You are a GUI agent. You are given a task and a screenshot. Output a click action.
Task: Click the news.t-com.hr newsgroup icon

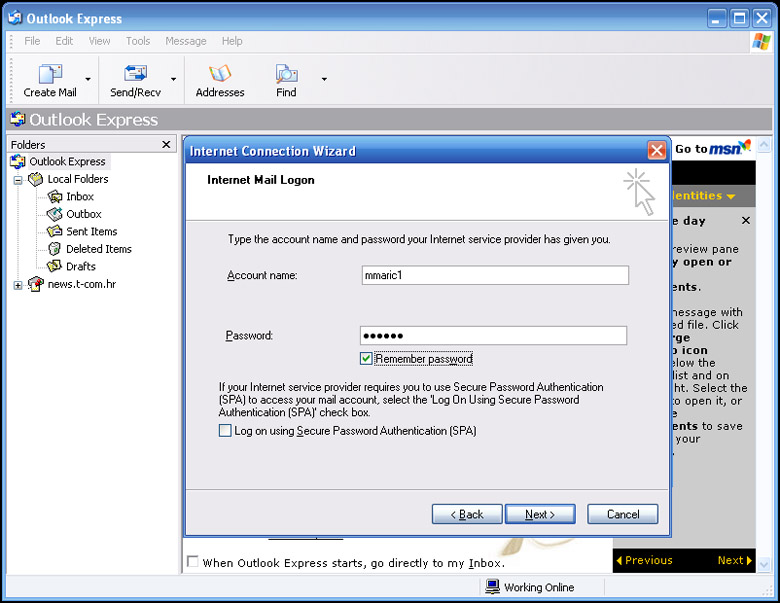tap(36, 284)
